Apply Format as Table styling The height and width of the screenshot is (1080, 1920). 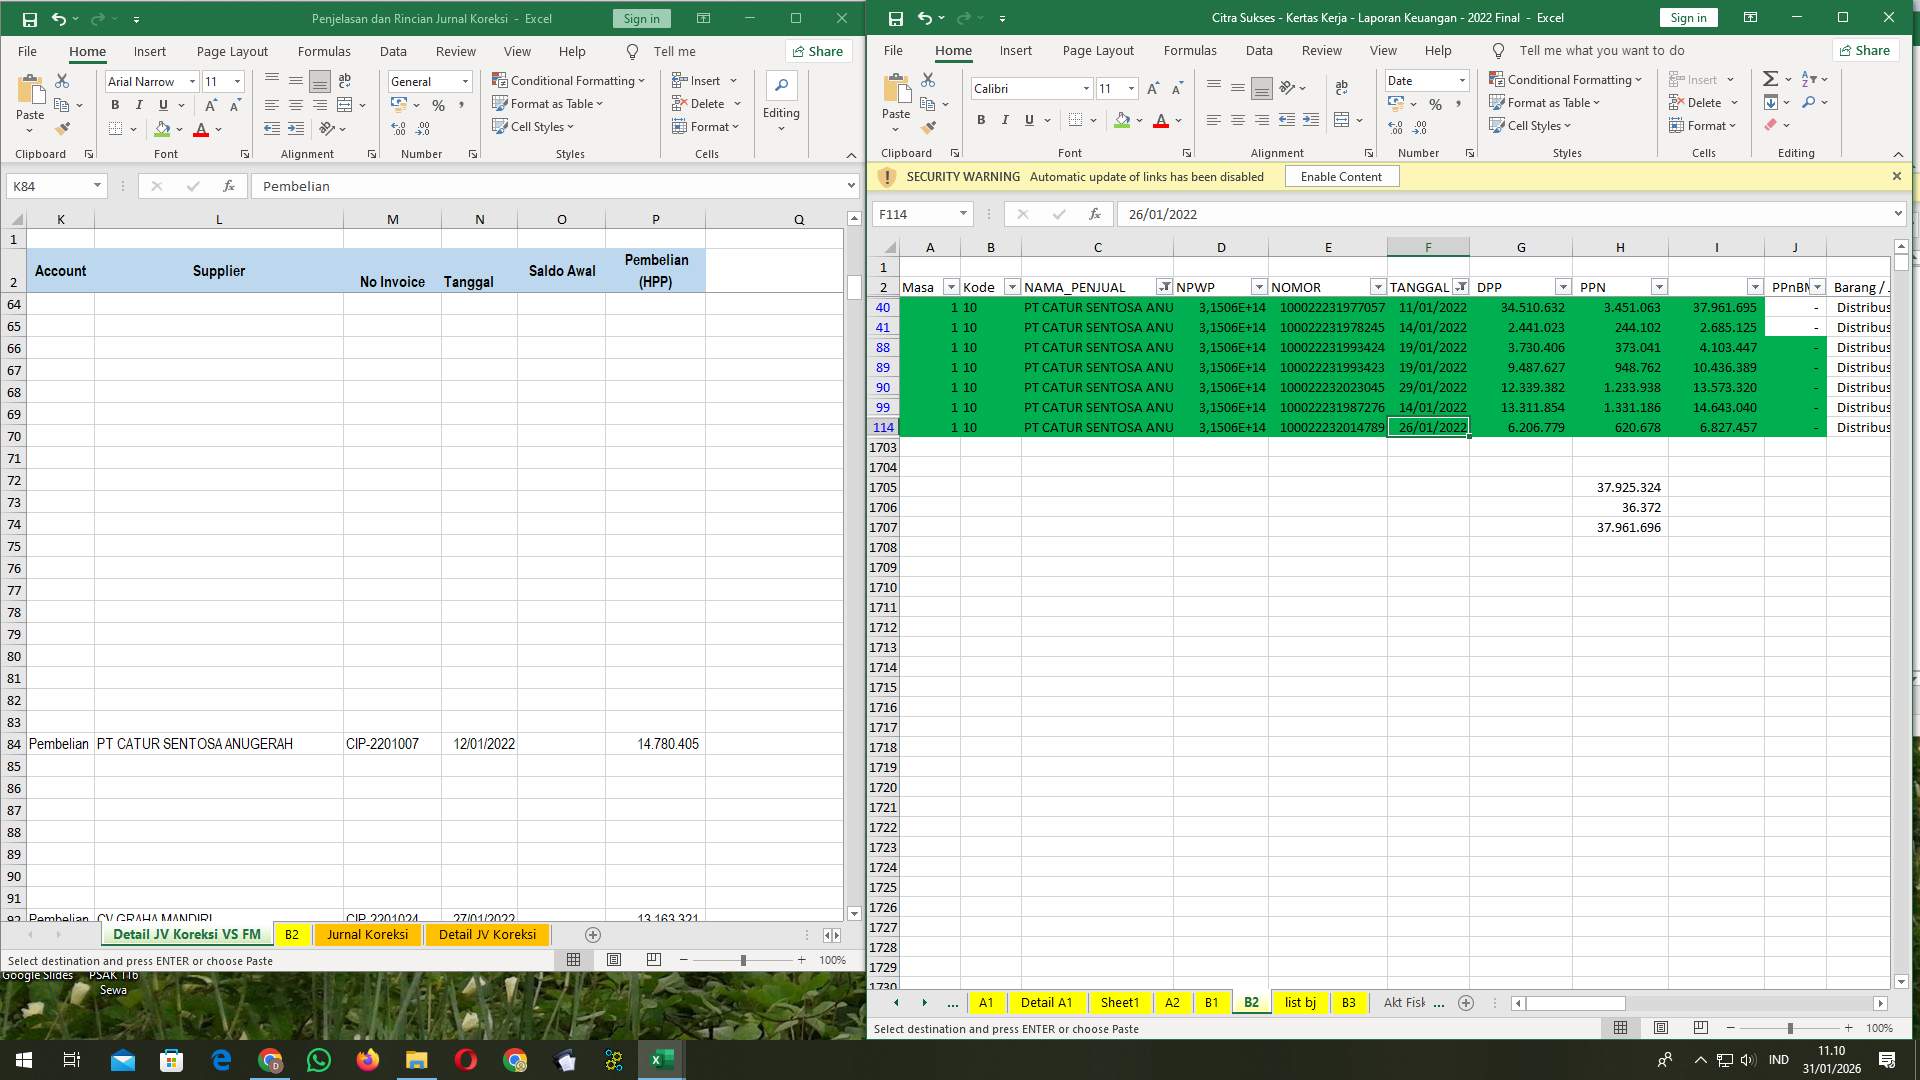[x=548, y=103]
